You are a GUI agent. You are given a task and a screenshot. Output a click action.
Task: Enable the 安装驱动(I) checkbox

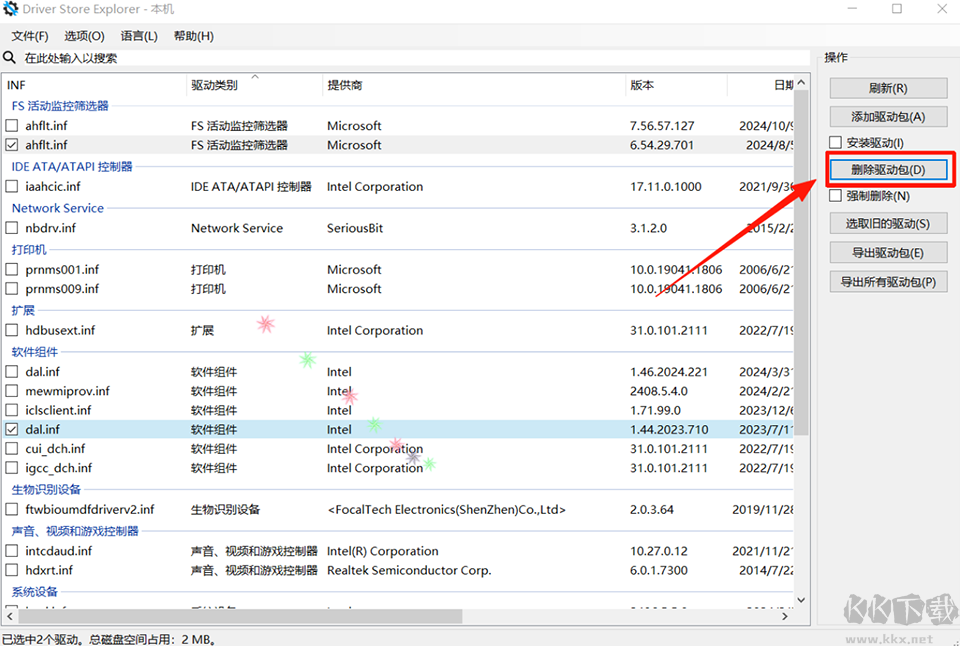(836, 143)
